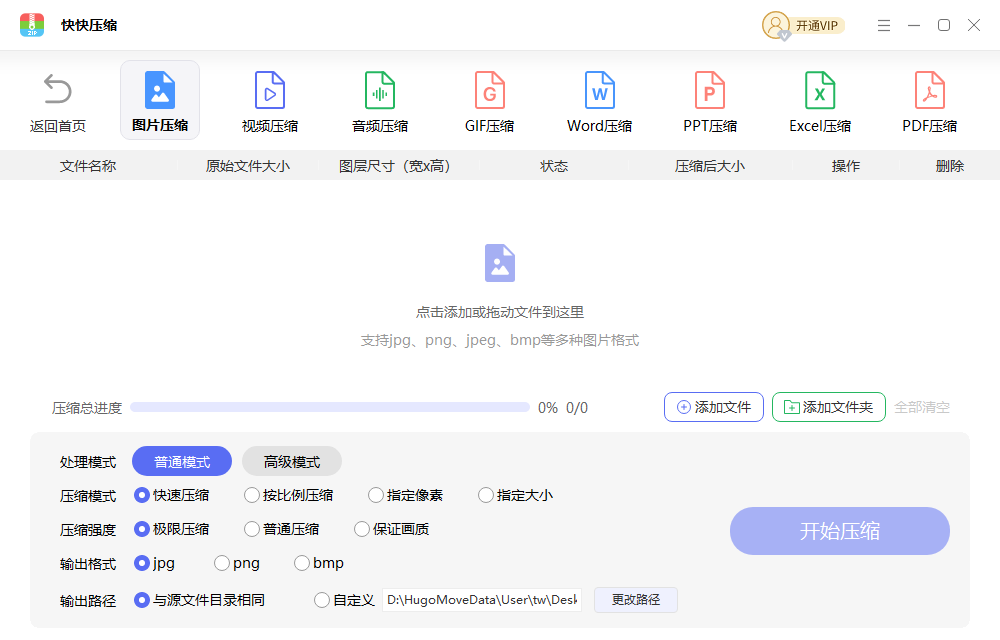Open the 视频压缩 video compression tool
The width and height of the screenshot is (1000, 640).
tap(270, 101)
